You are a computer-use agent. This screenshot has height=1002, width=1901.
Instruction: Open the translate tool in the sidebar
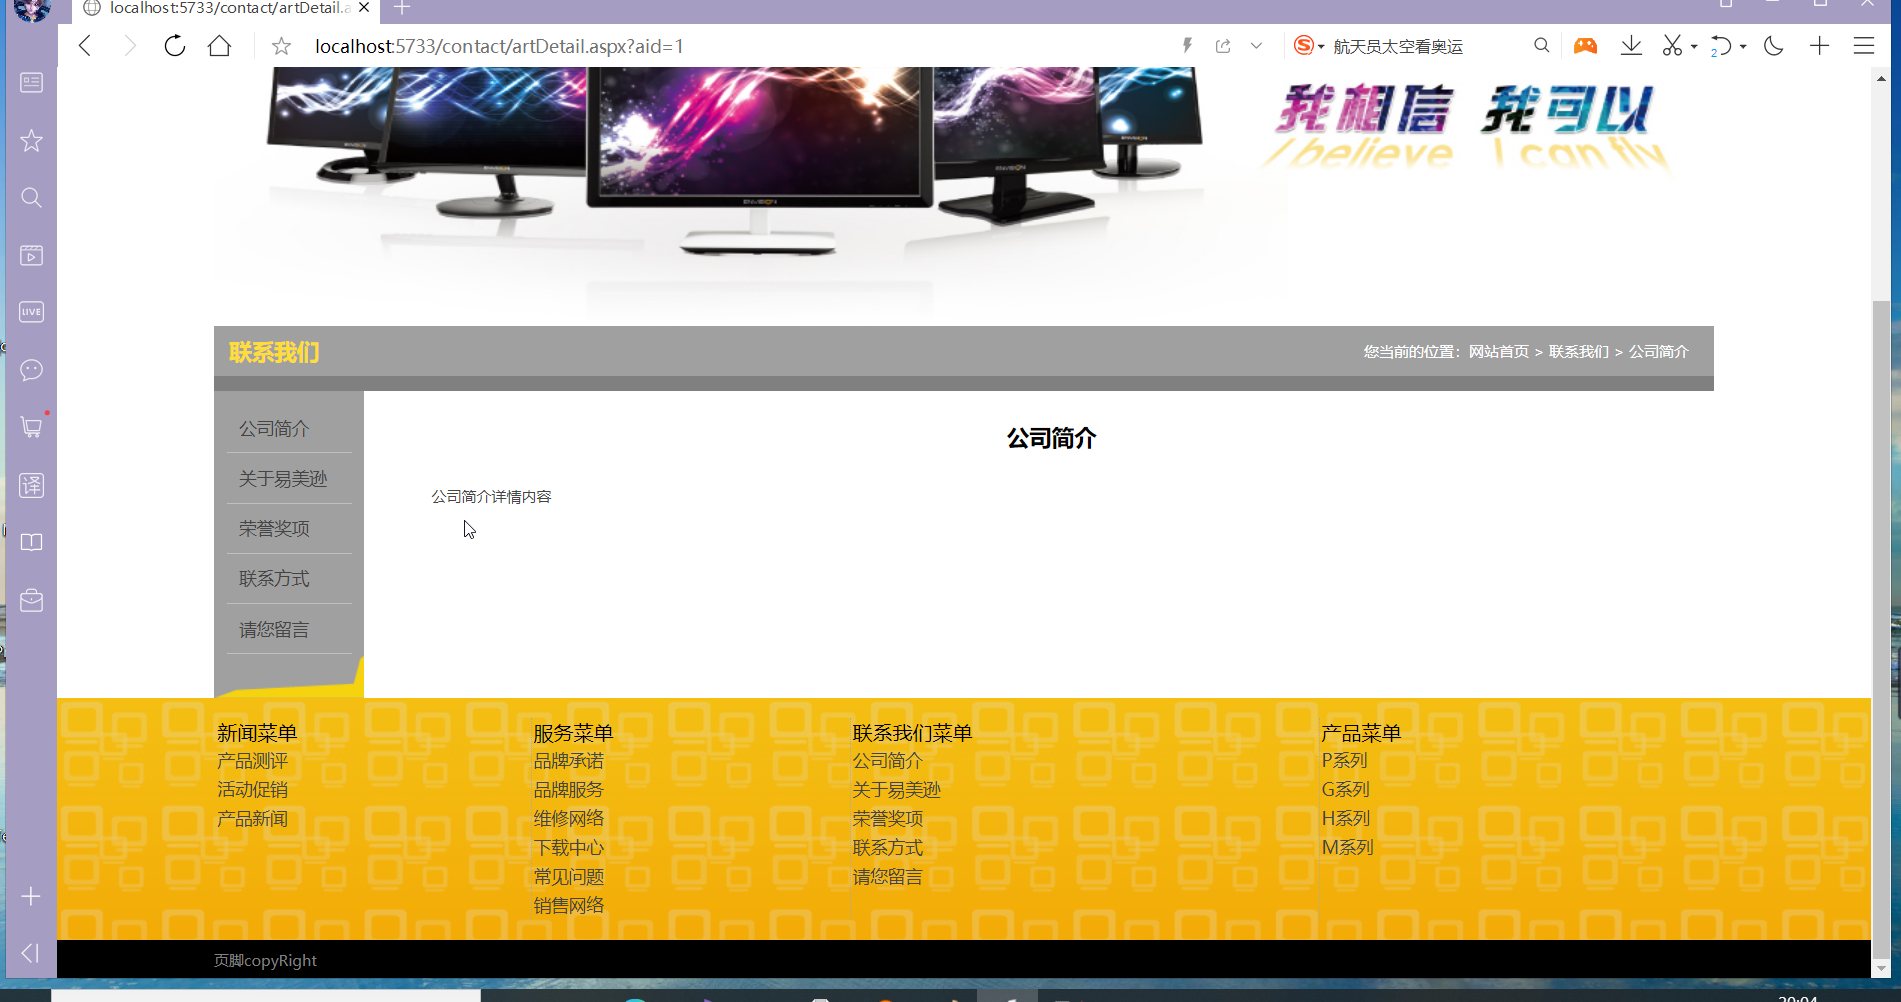[31, 486]
